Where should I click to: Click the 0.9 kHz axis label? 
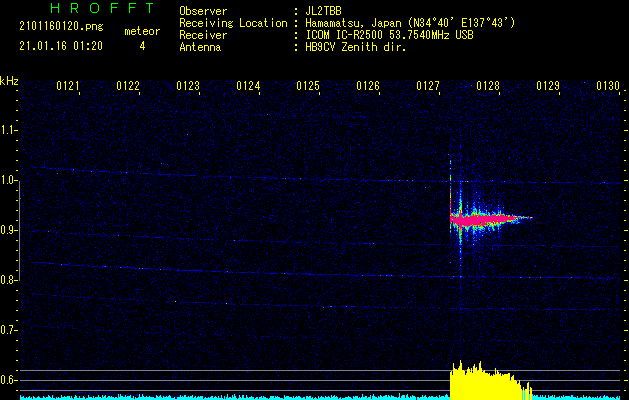coord(8,230)
